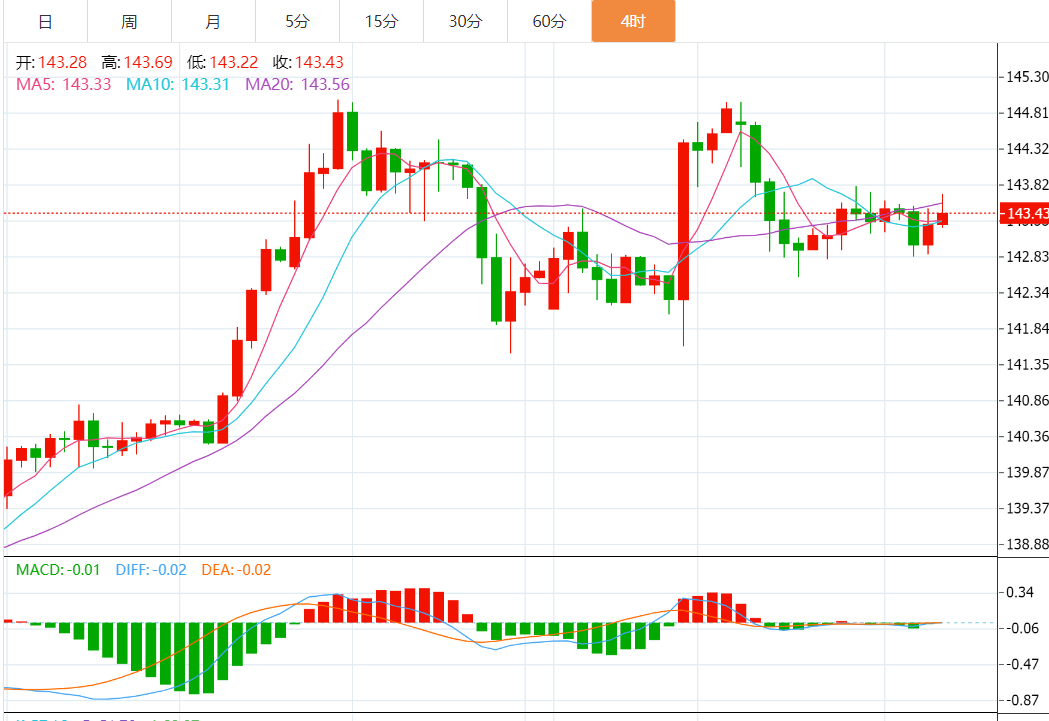This screenshot has height=721, width=1049.
Task: Click the 141.35 price axis label
Action: click(x=1027, y=365)
